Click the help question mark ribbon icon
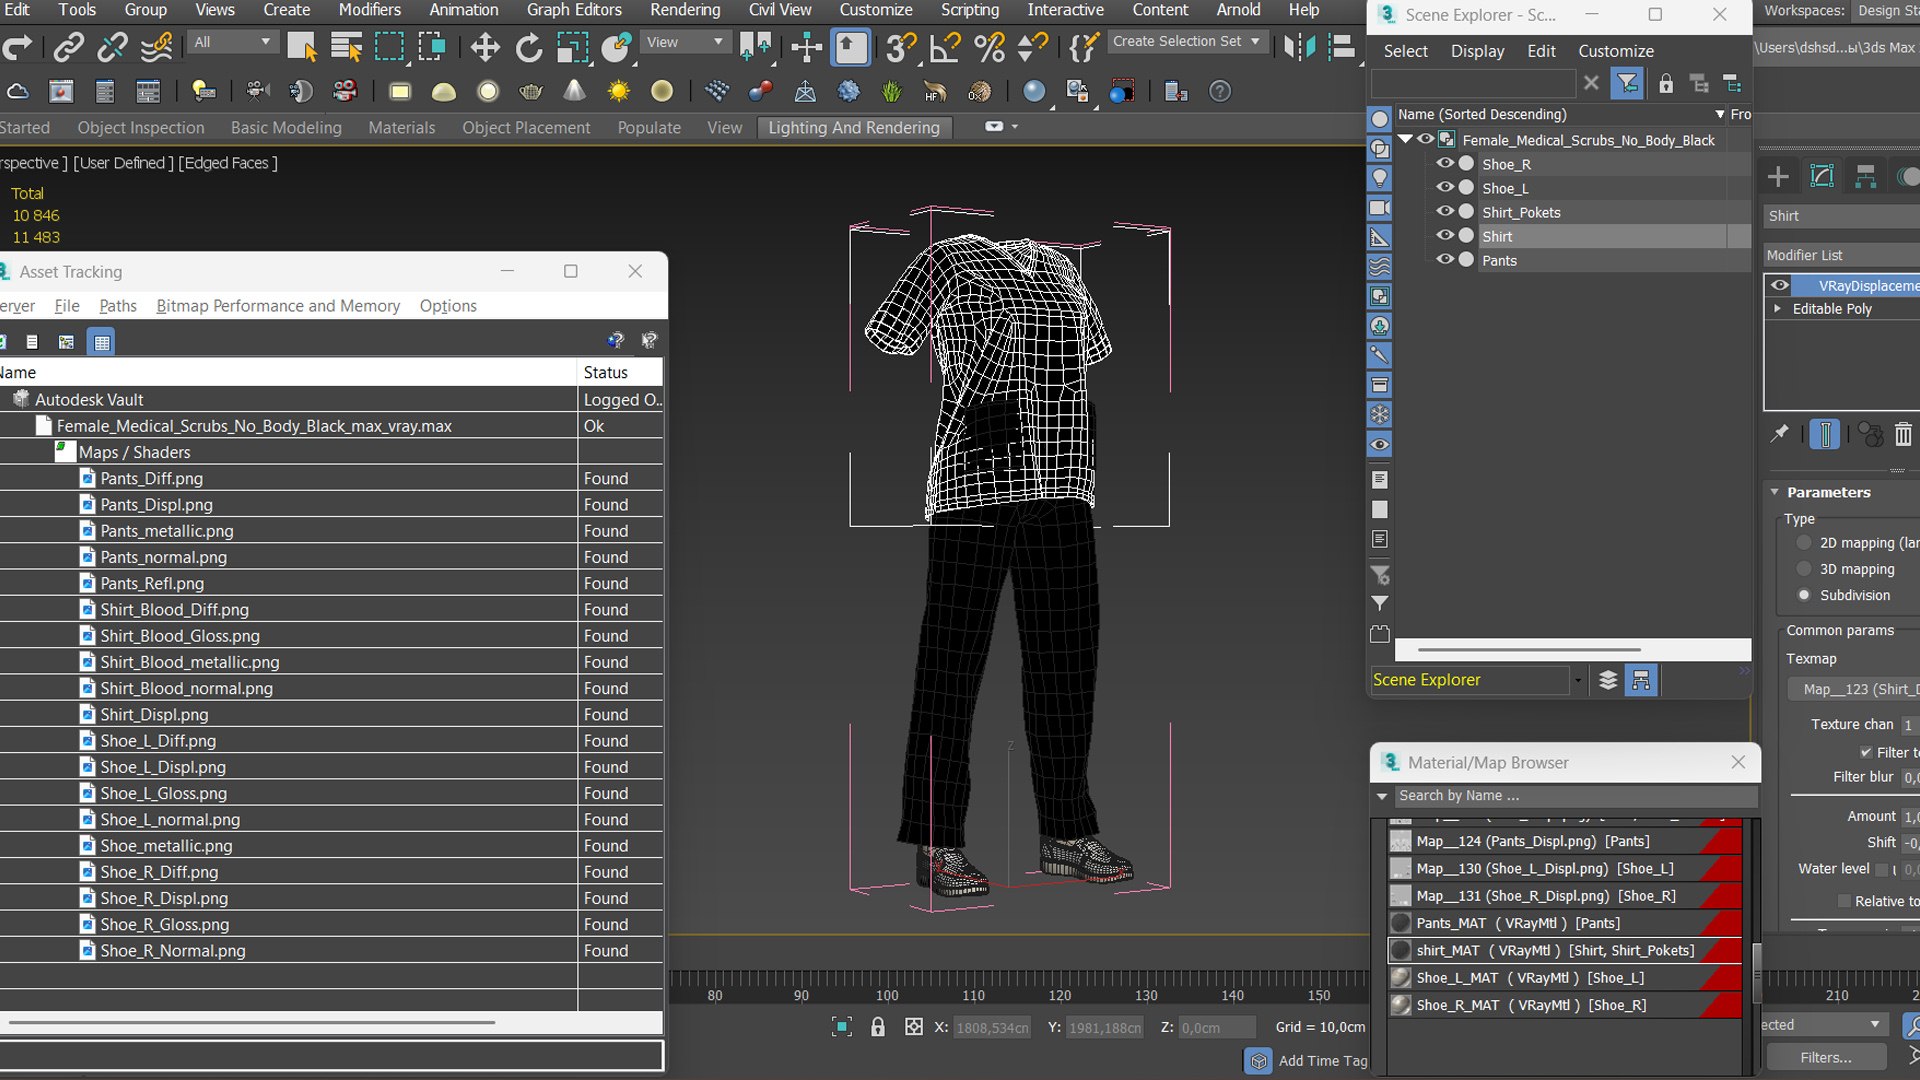This screenshot has width=1920, height=1080. (x=1219, y=91)
